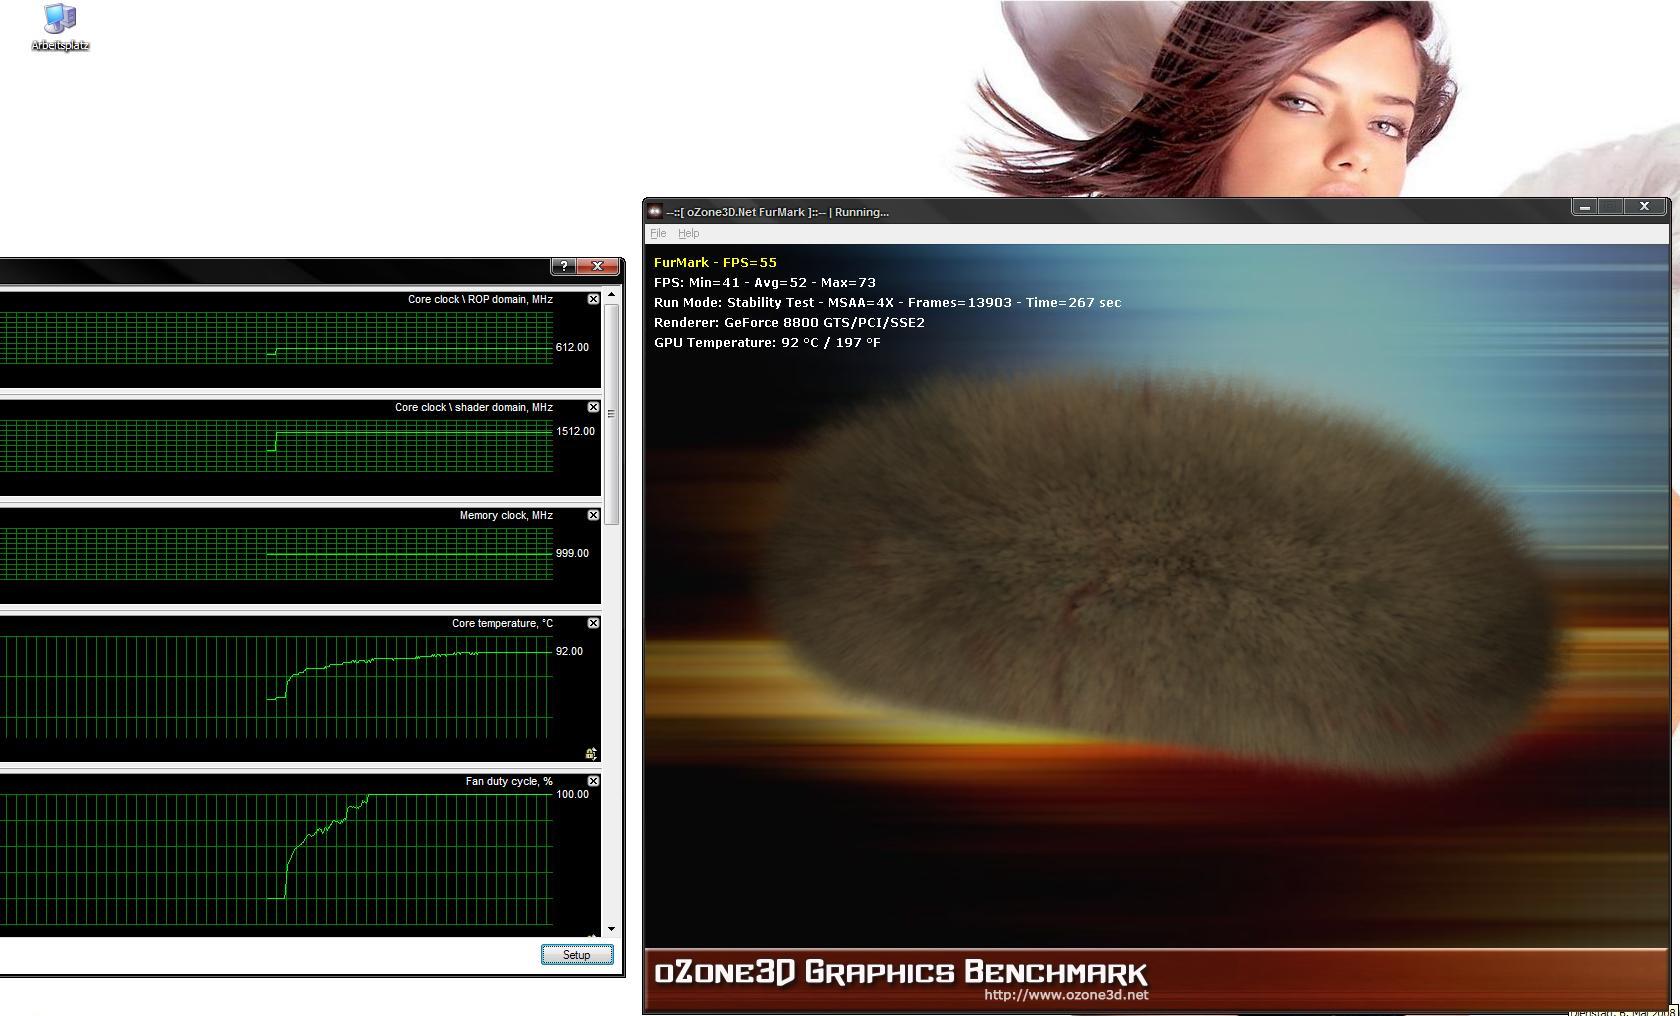Click the lock icon in Core temperature graph

(591, 753)
